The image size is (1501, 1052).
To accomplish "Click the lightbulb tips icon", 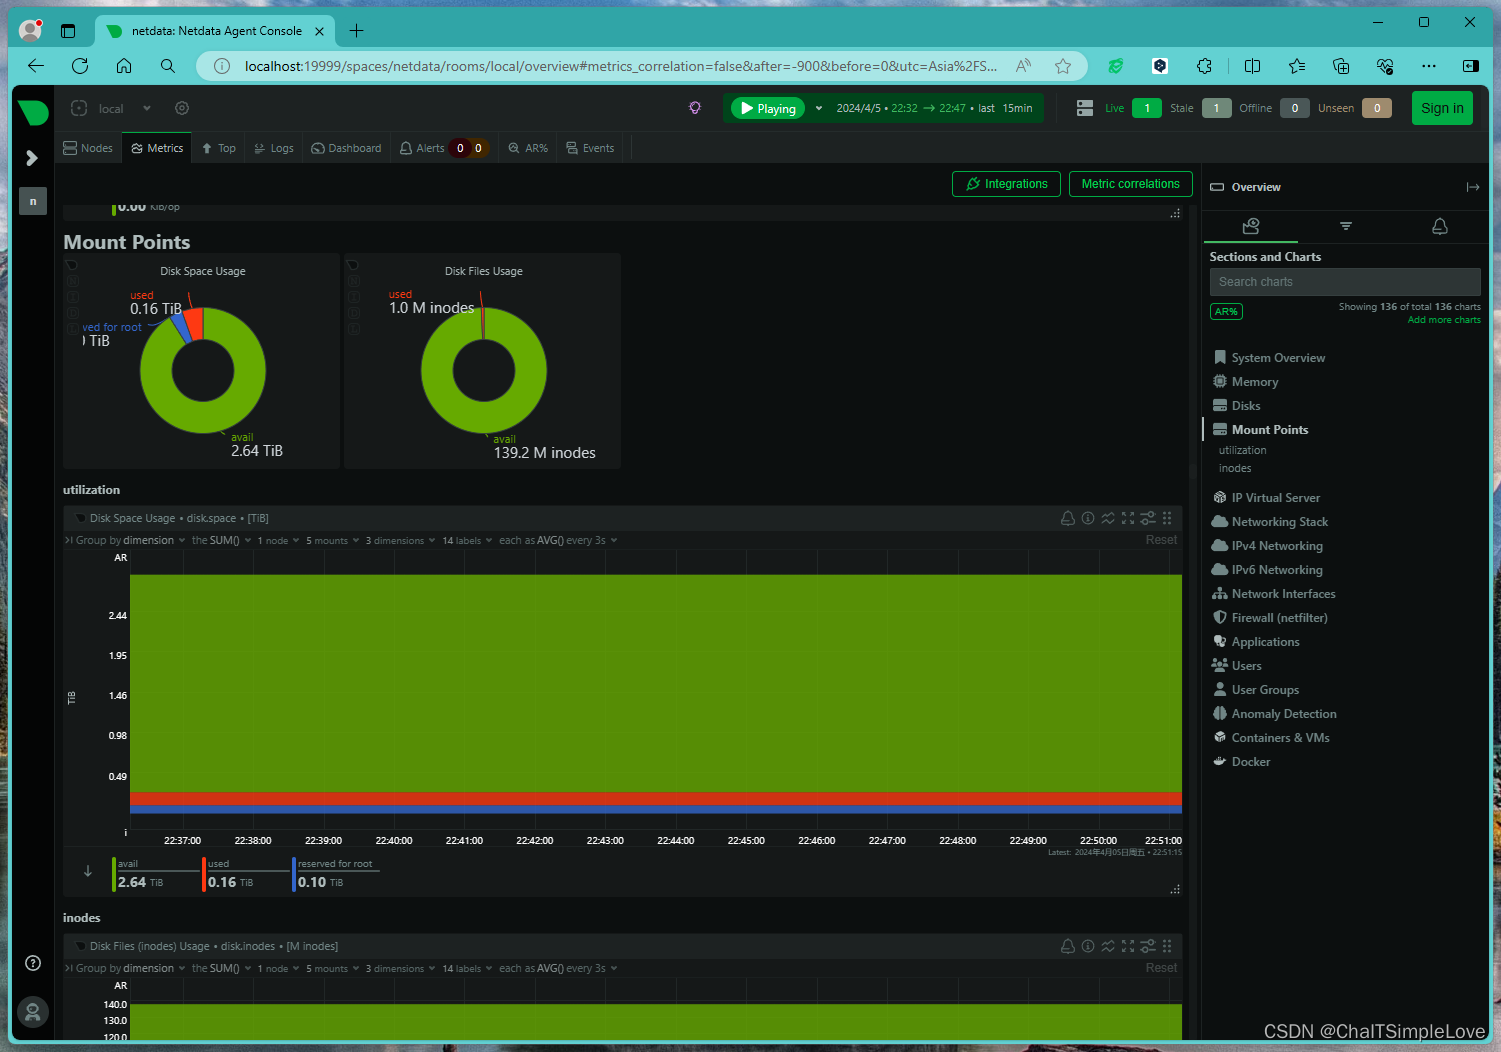I will (x=695, y=108).
